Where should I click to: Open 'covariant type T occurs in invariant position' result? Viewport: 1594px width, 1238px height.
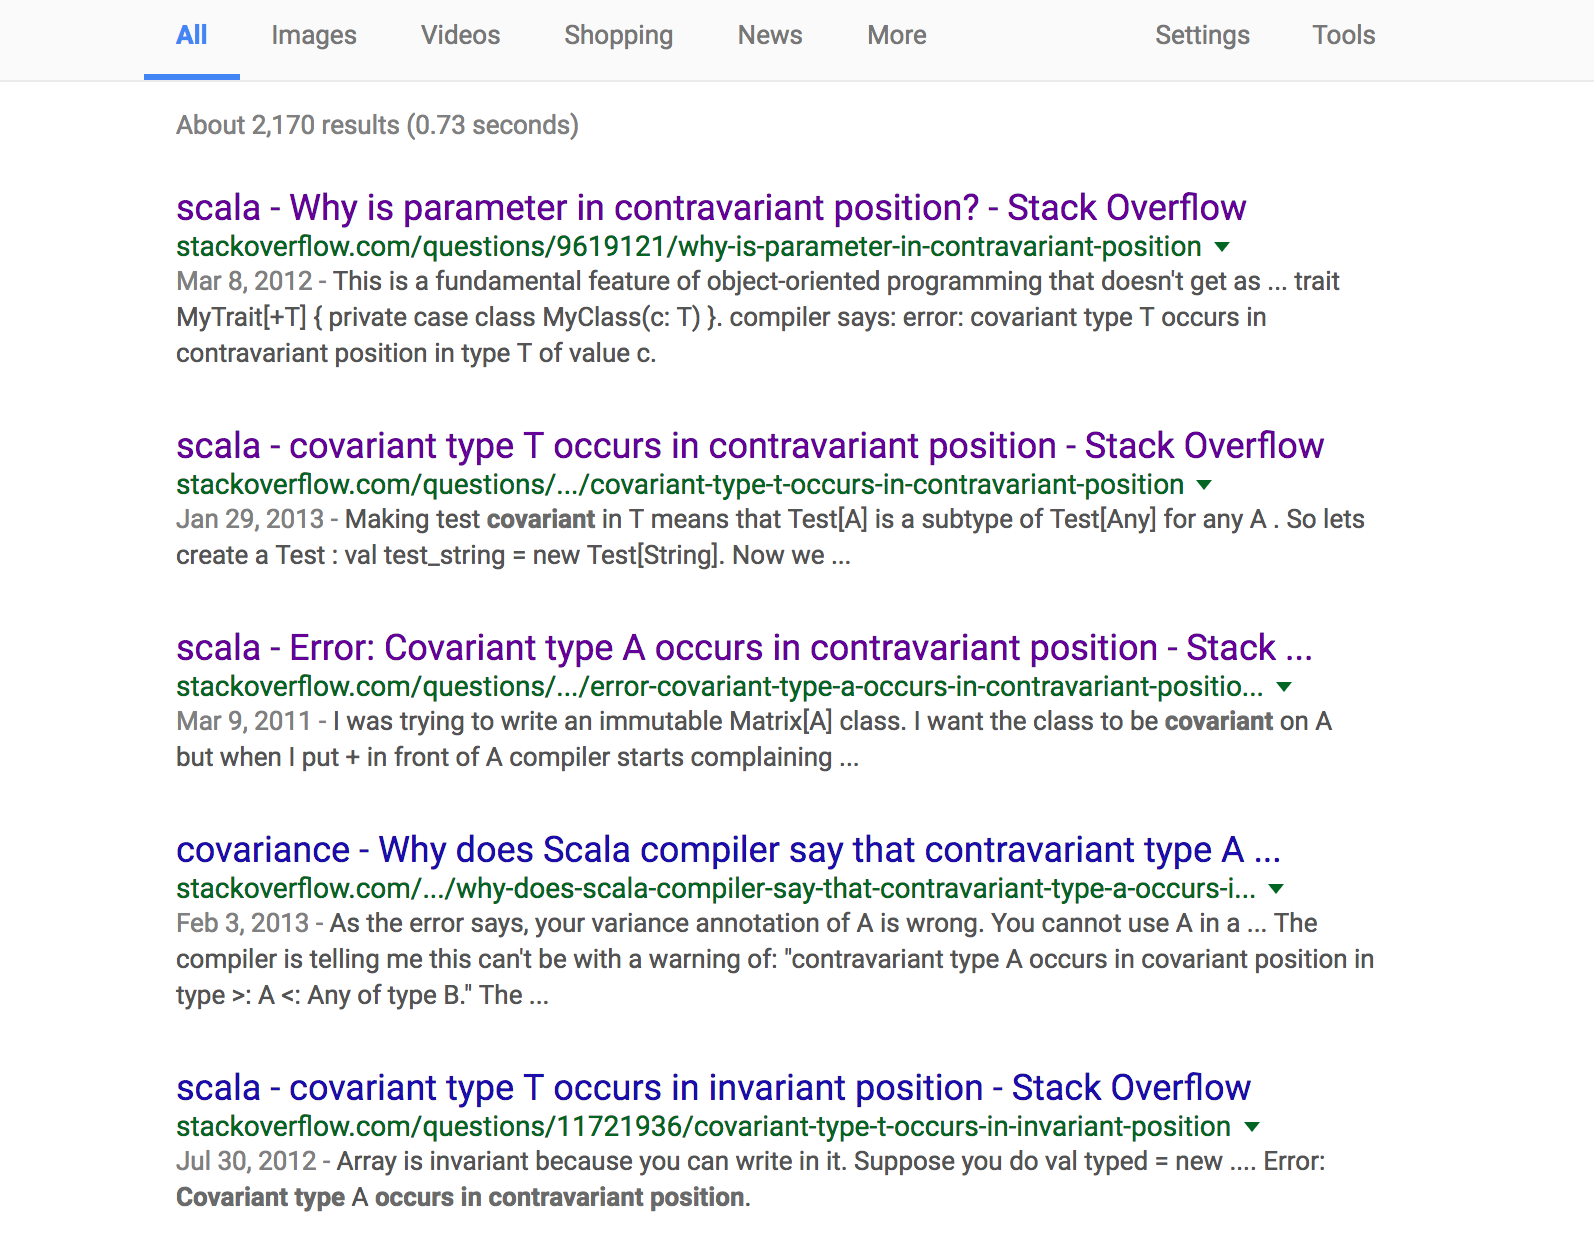coord(713,1088)
